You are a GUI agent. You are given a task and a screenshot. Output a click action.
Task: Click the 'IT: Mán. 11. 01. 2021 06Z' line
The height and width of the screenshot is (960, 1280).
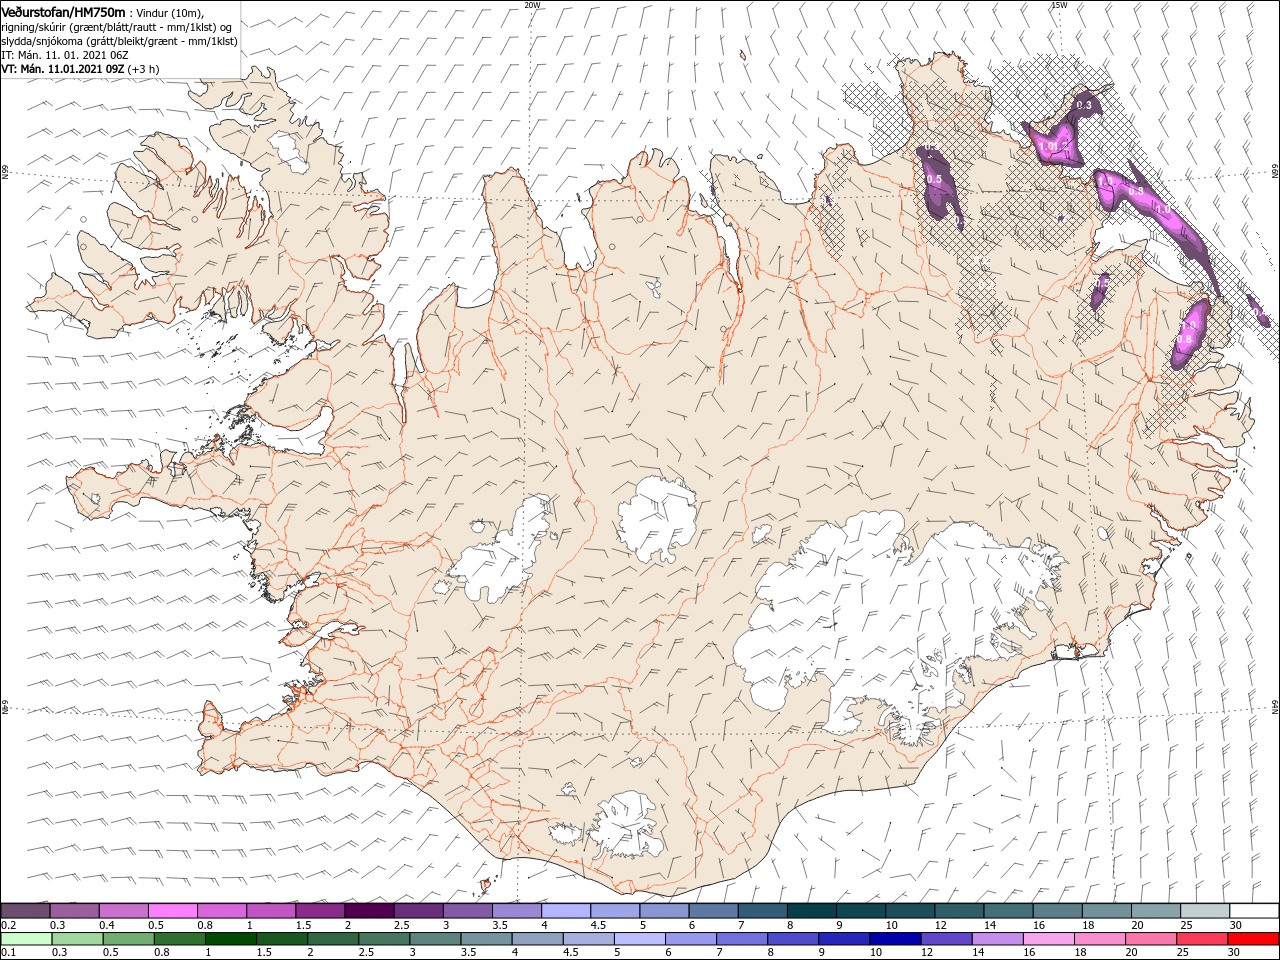tap(65, 55)
